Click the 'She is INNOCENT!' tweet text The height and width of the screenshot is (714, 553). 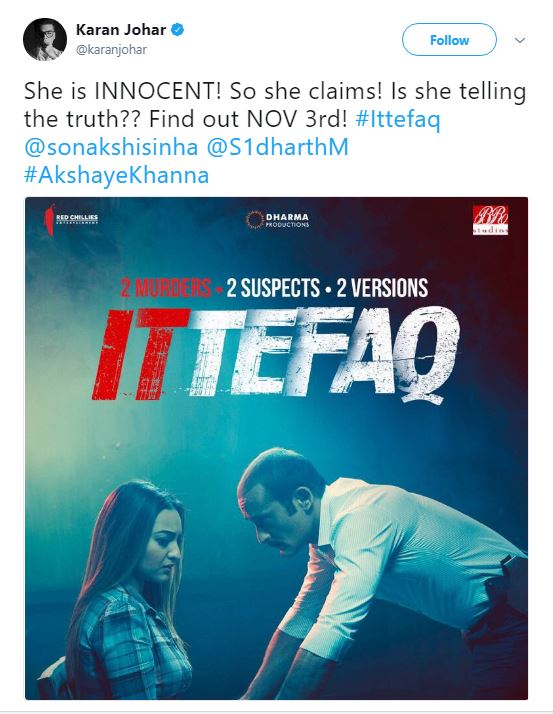coord(123,91)
